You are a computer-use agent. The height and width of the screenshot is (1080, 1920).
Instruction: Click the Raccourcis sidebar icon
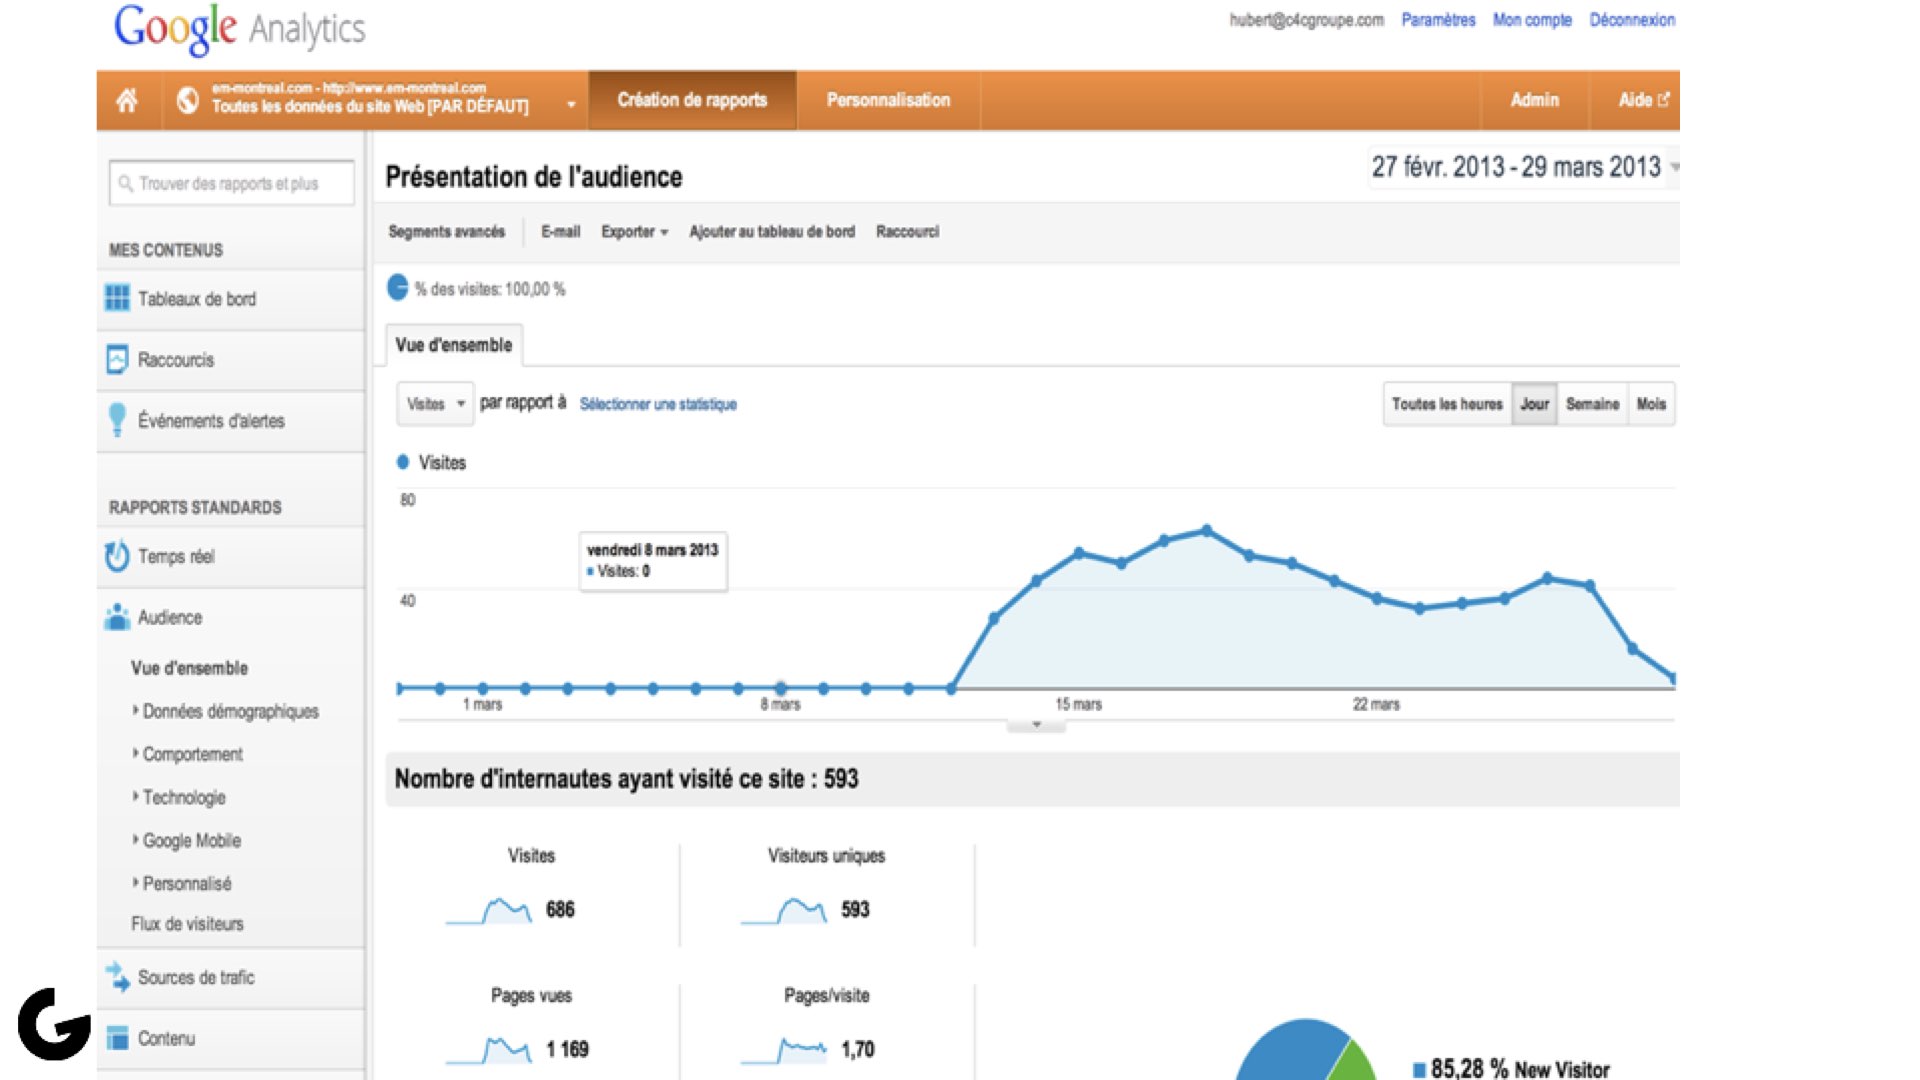coord(117,359)
